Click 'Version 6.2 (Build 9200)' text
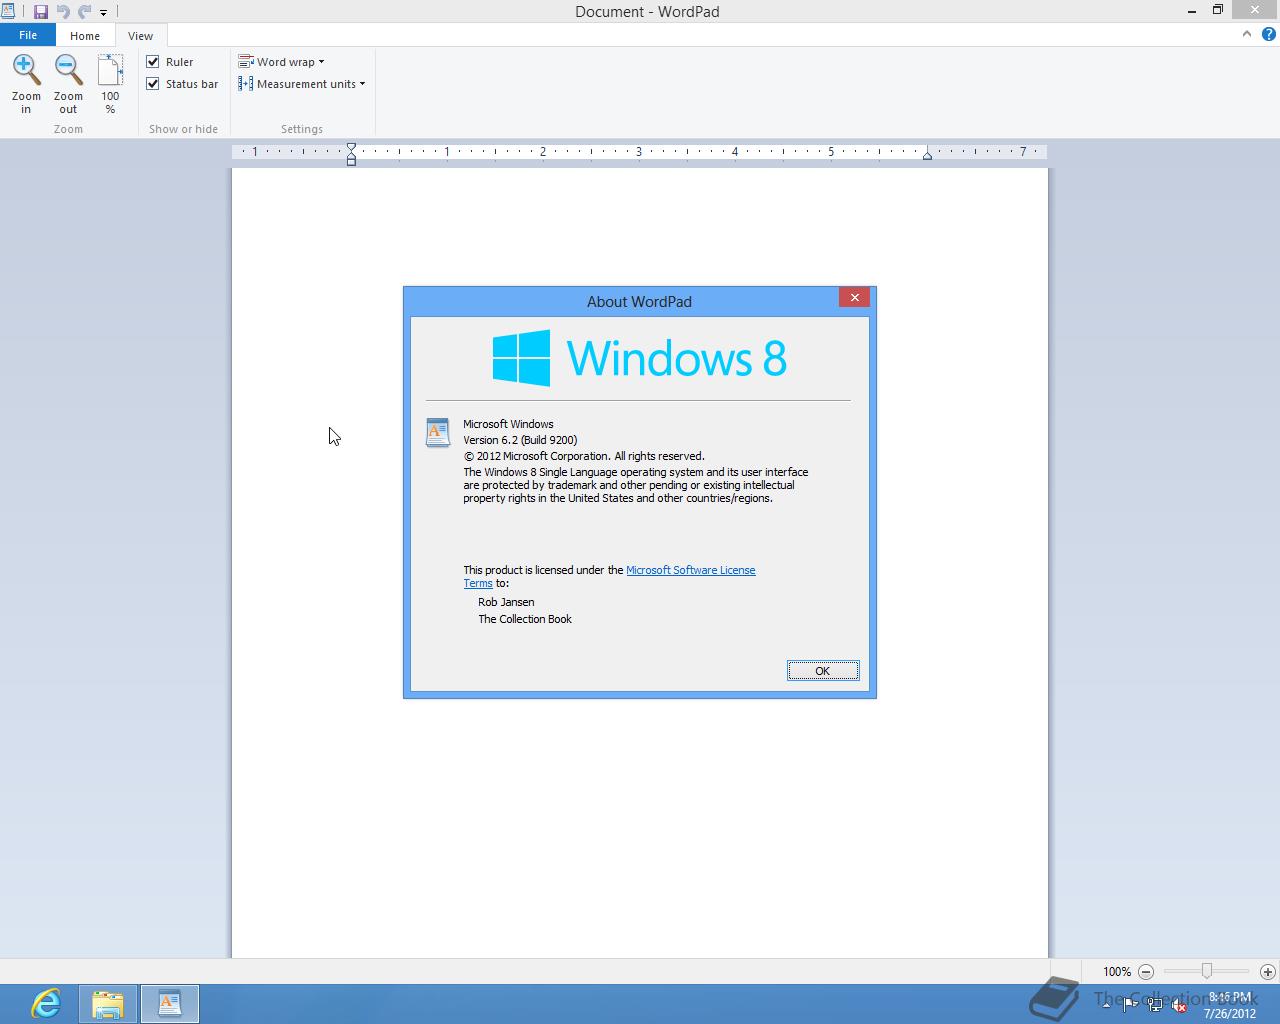Viewport: 1280px width, 1024px height. tap(520, 440)
